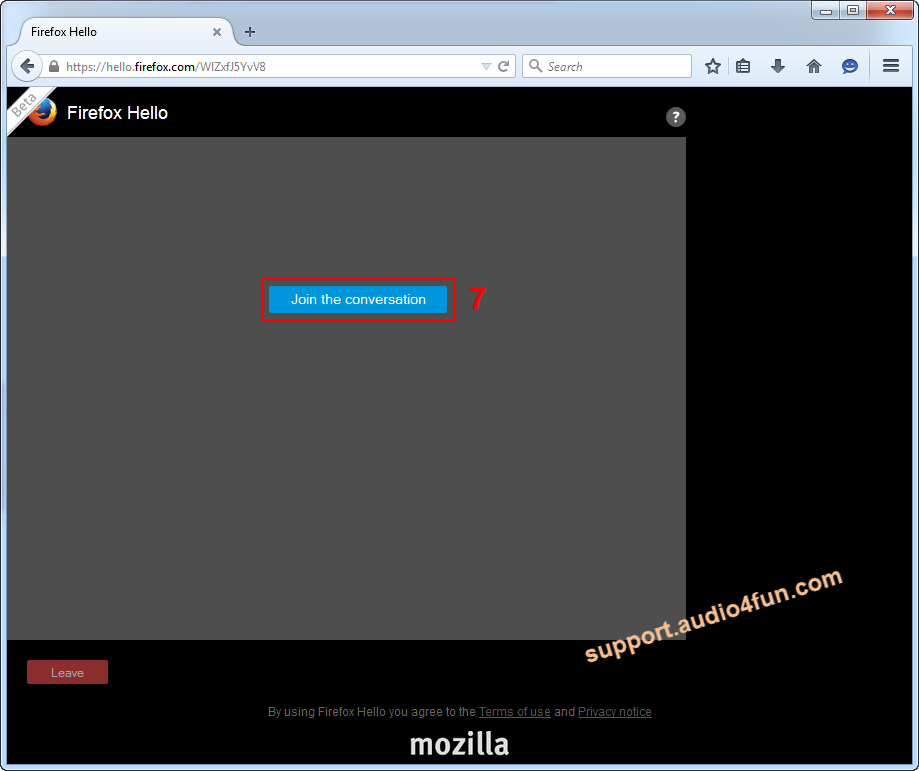Screen dimensions: 919x771
Task: Click the padlock site security icon
Action: click(54, 66)
